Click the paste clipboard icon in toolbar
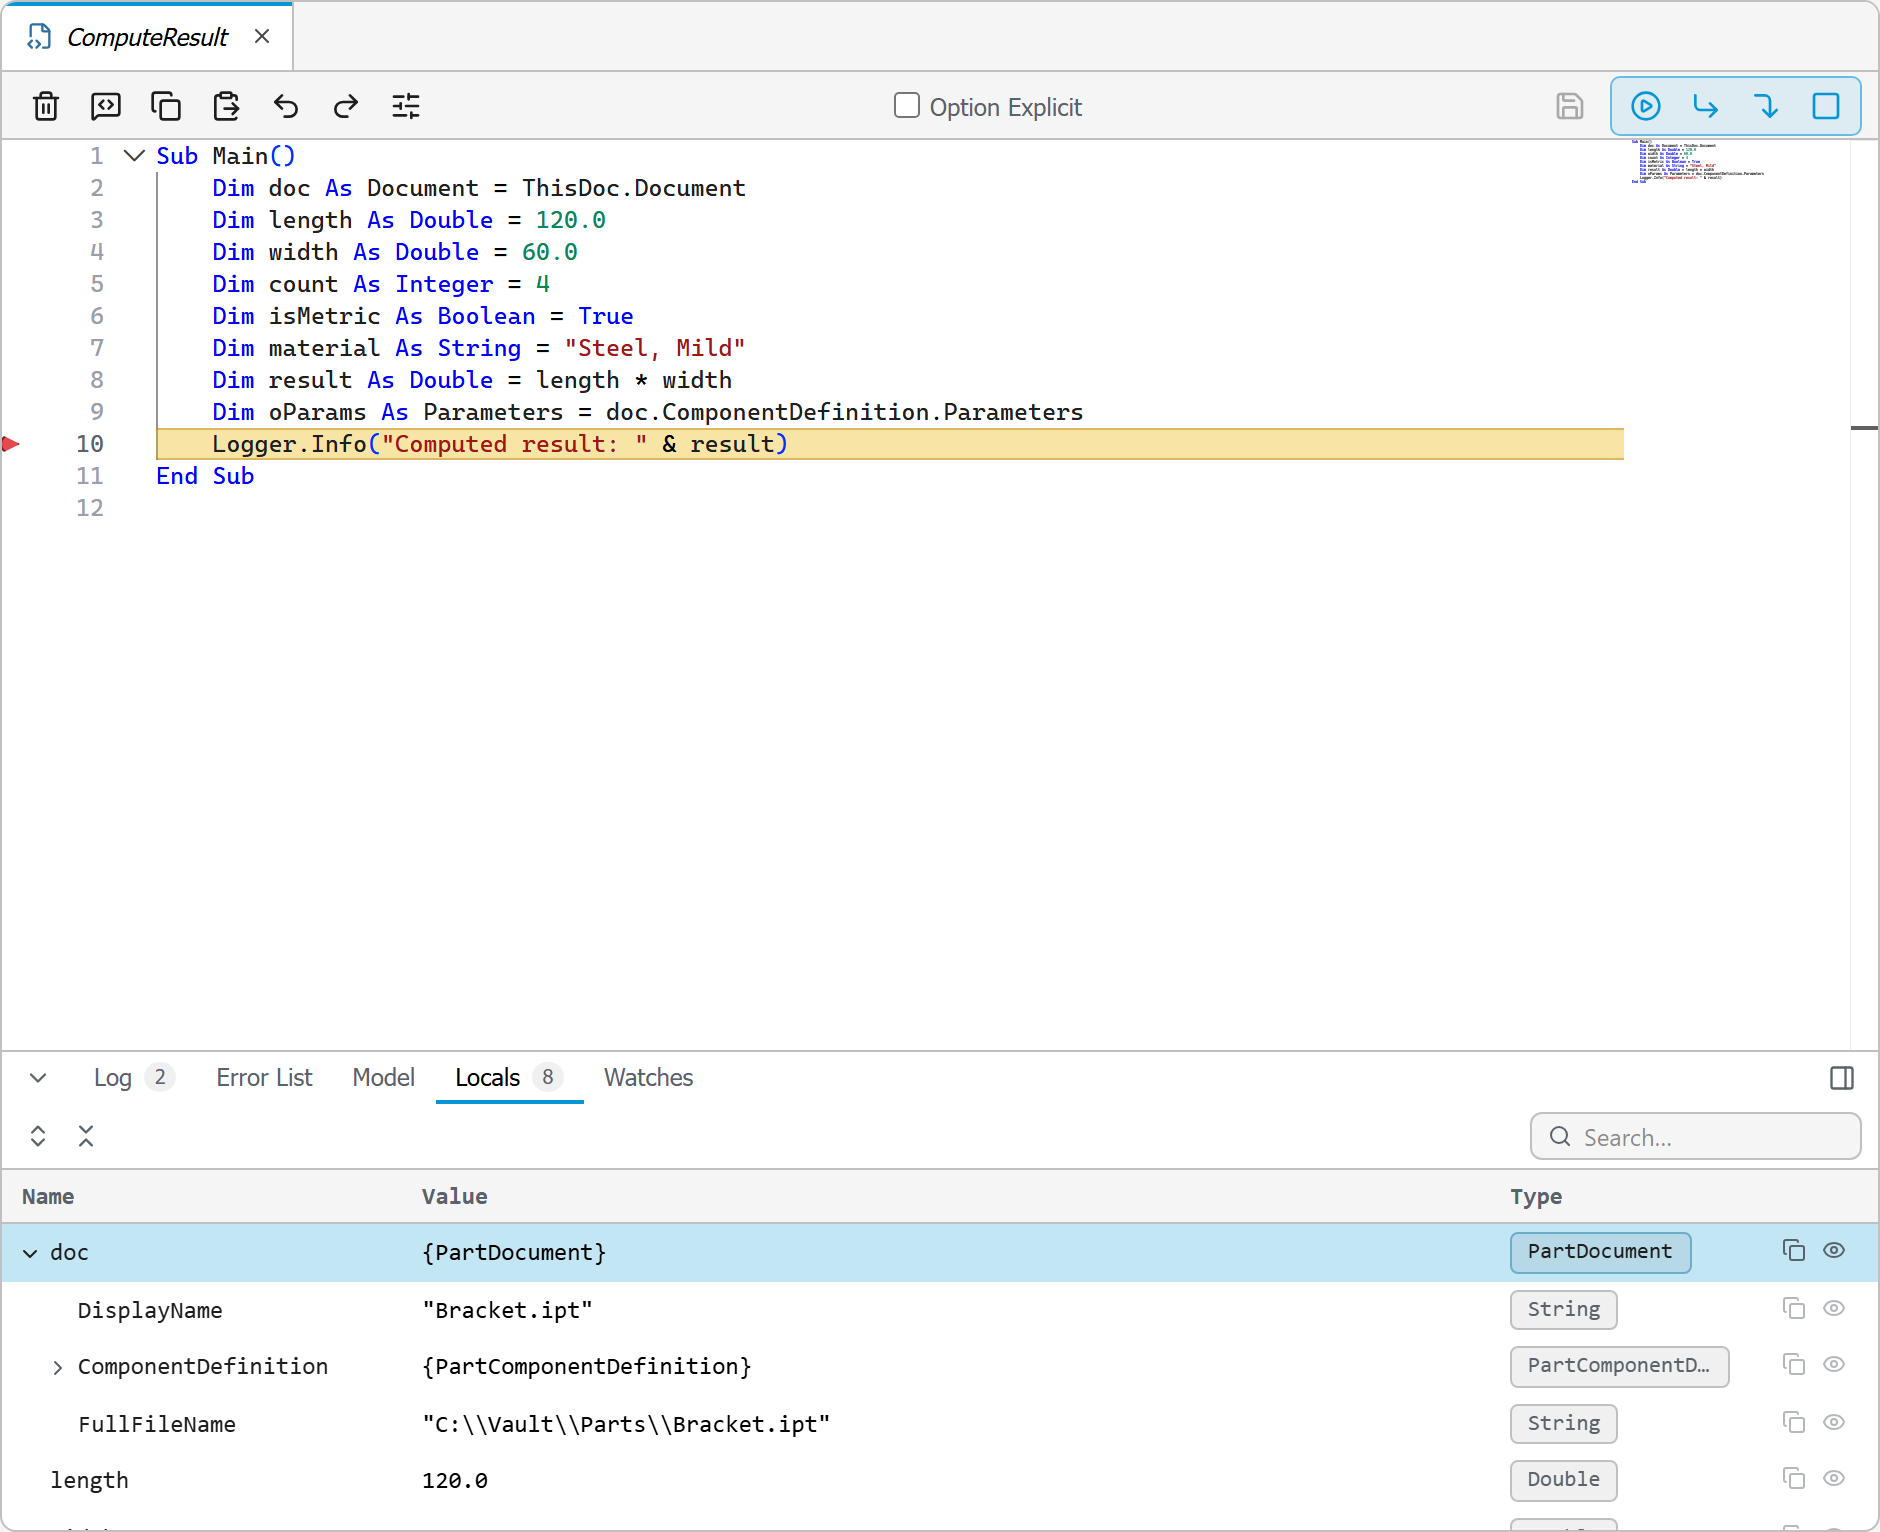 coord(226,106)
